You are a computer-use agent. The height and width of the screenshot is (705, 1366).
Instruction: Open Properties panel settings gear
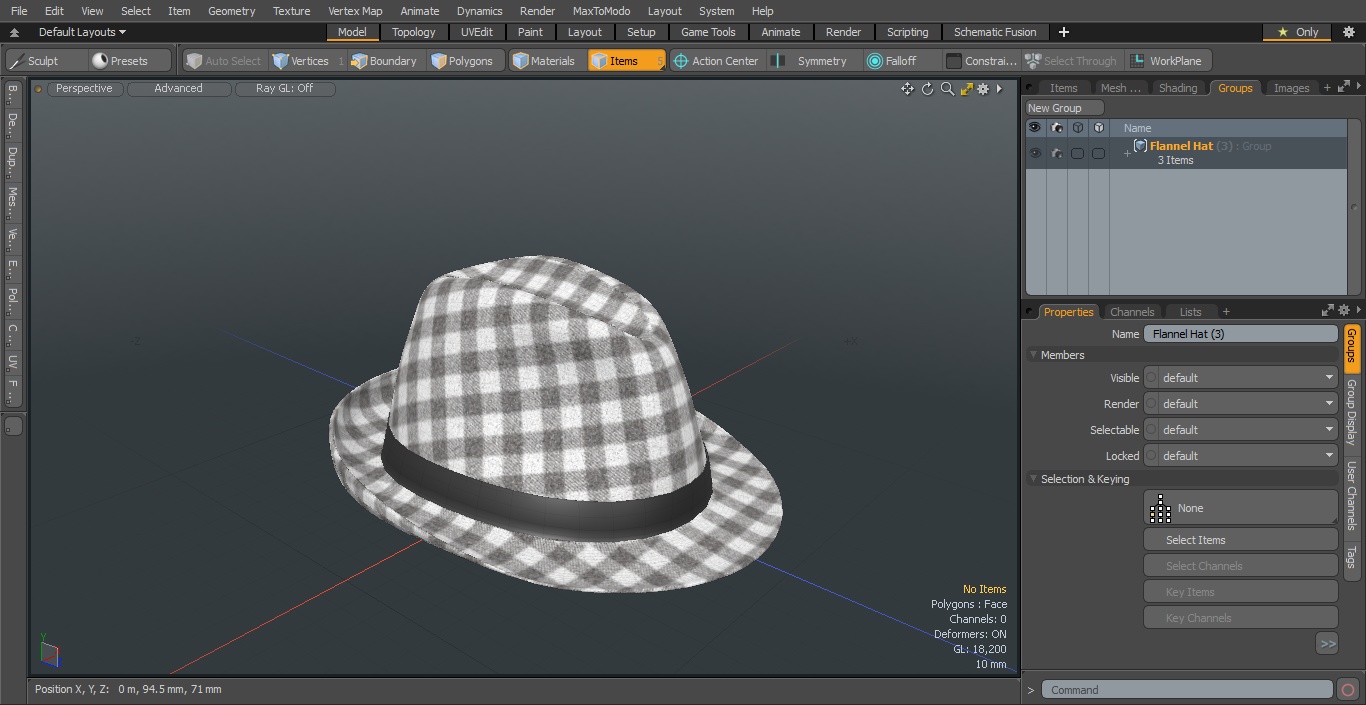[1344, 311]
